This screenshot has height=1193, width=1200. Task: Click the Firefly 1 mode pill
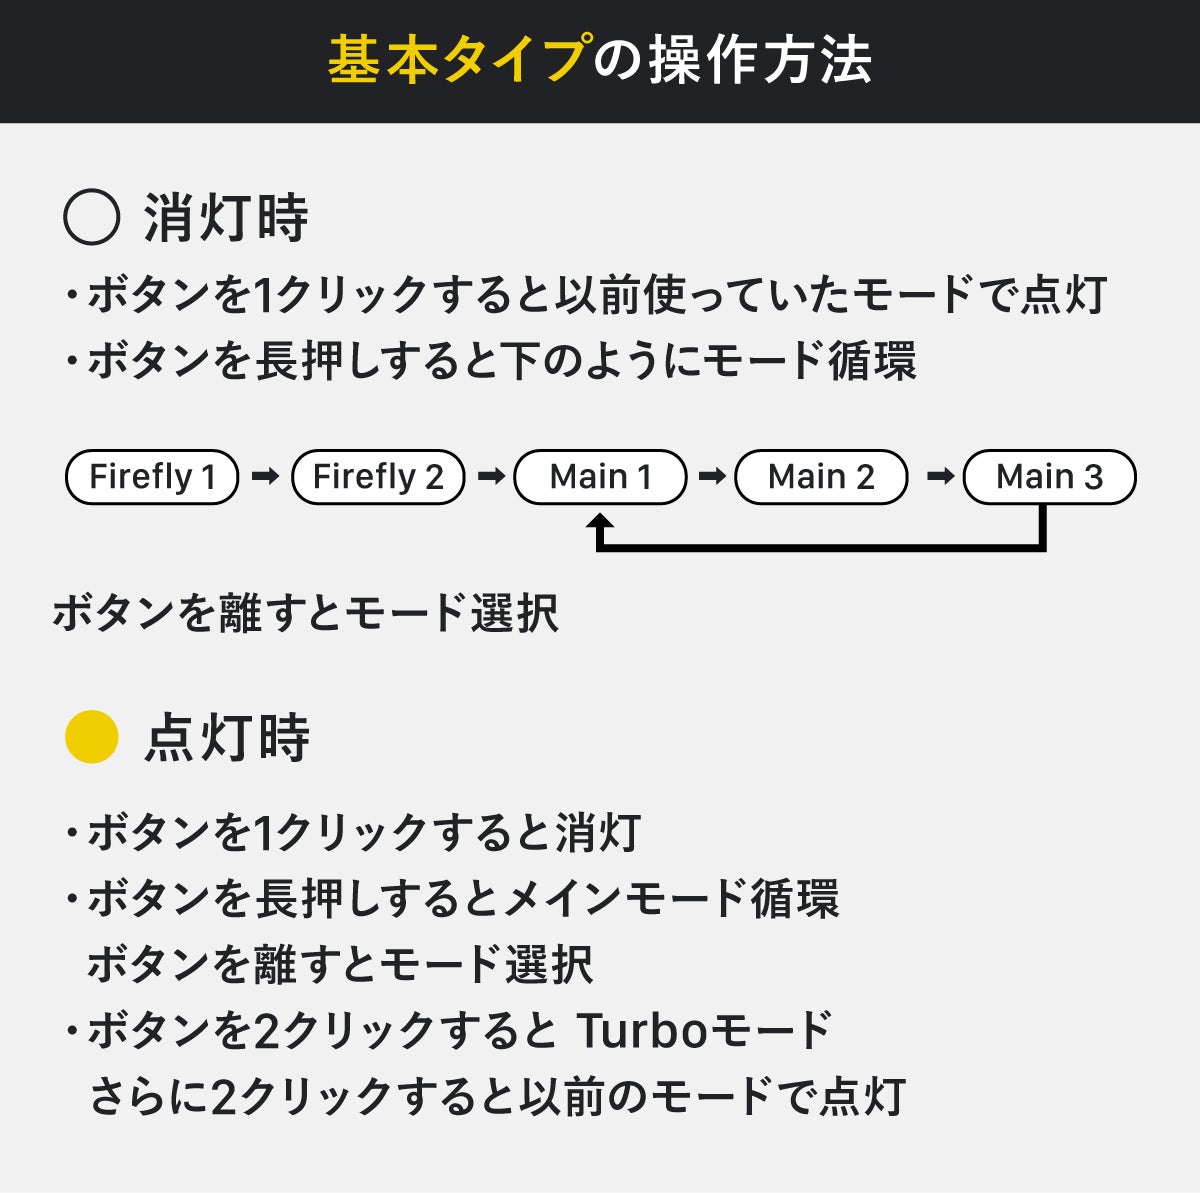[x=152, y=477]
